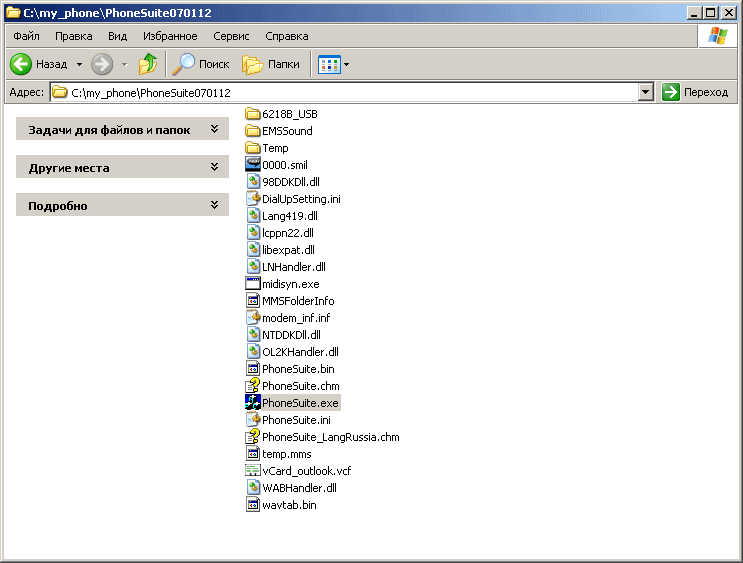Select the lcppn22.dll file icon
743x563 pixels.
[x=253, y=233]
